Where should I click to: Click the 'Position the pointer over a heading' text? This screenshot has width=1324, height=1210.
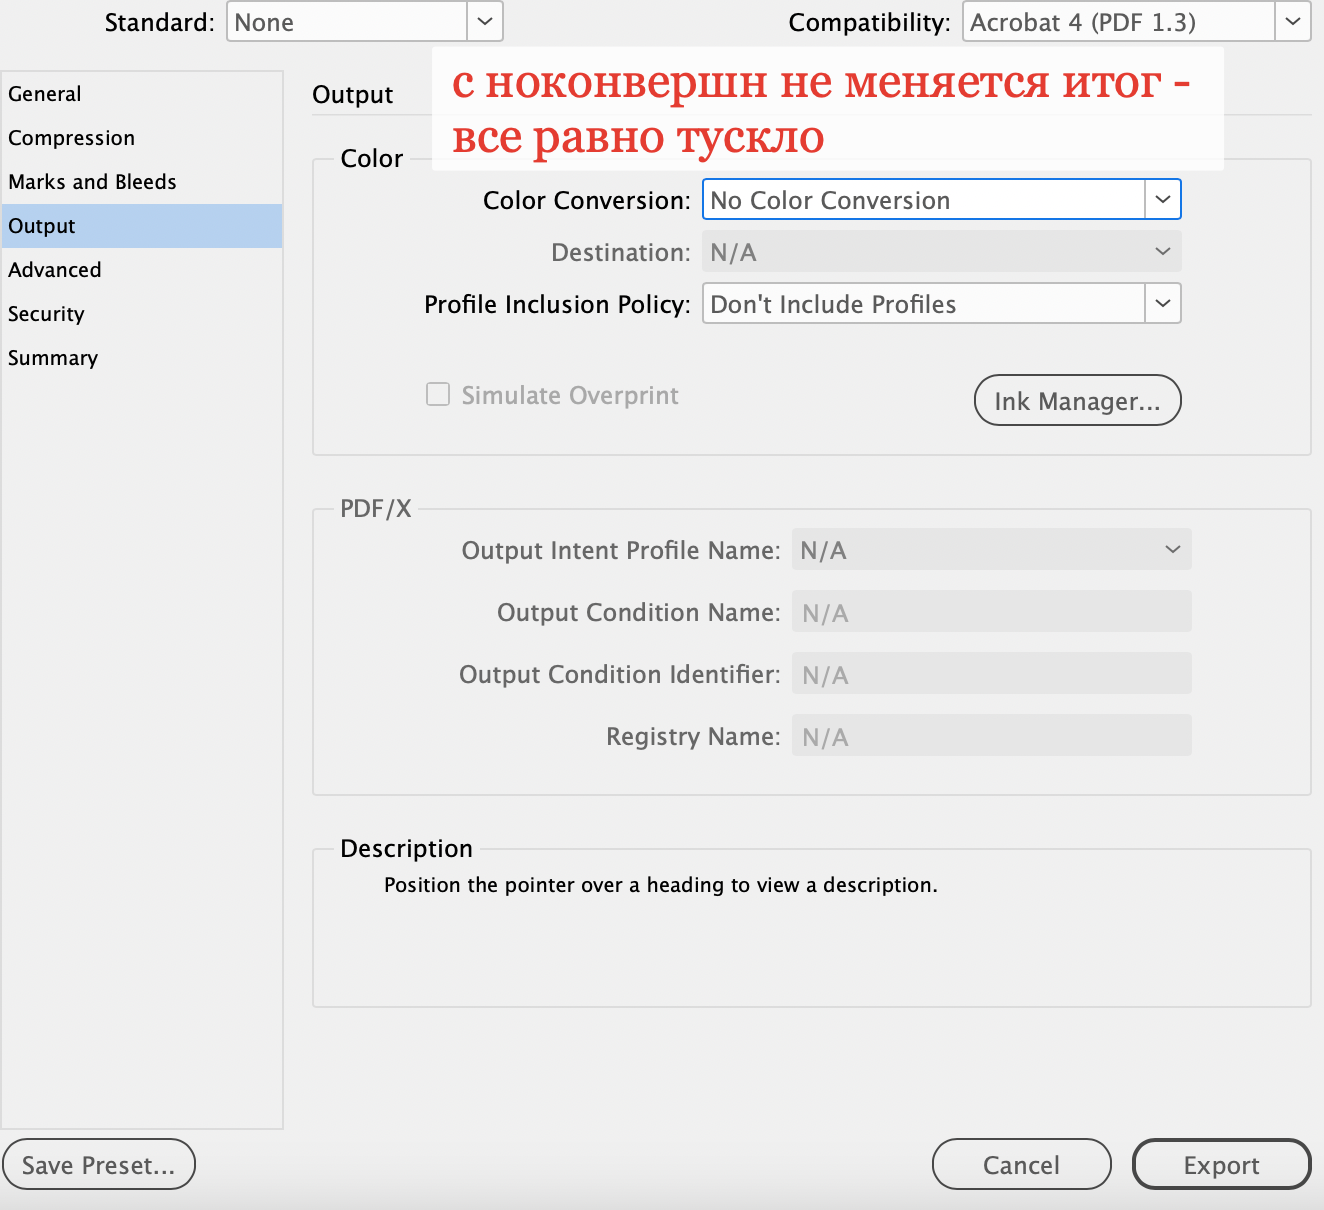click(661, 885)
